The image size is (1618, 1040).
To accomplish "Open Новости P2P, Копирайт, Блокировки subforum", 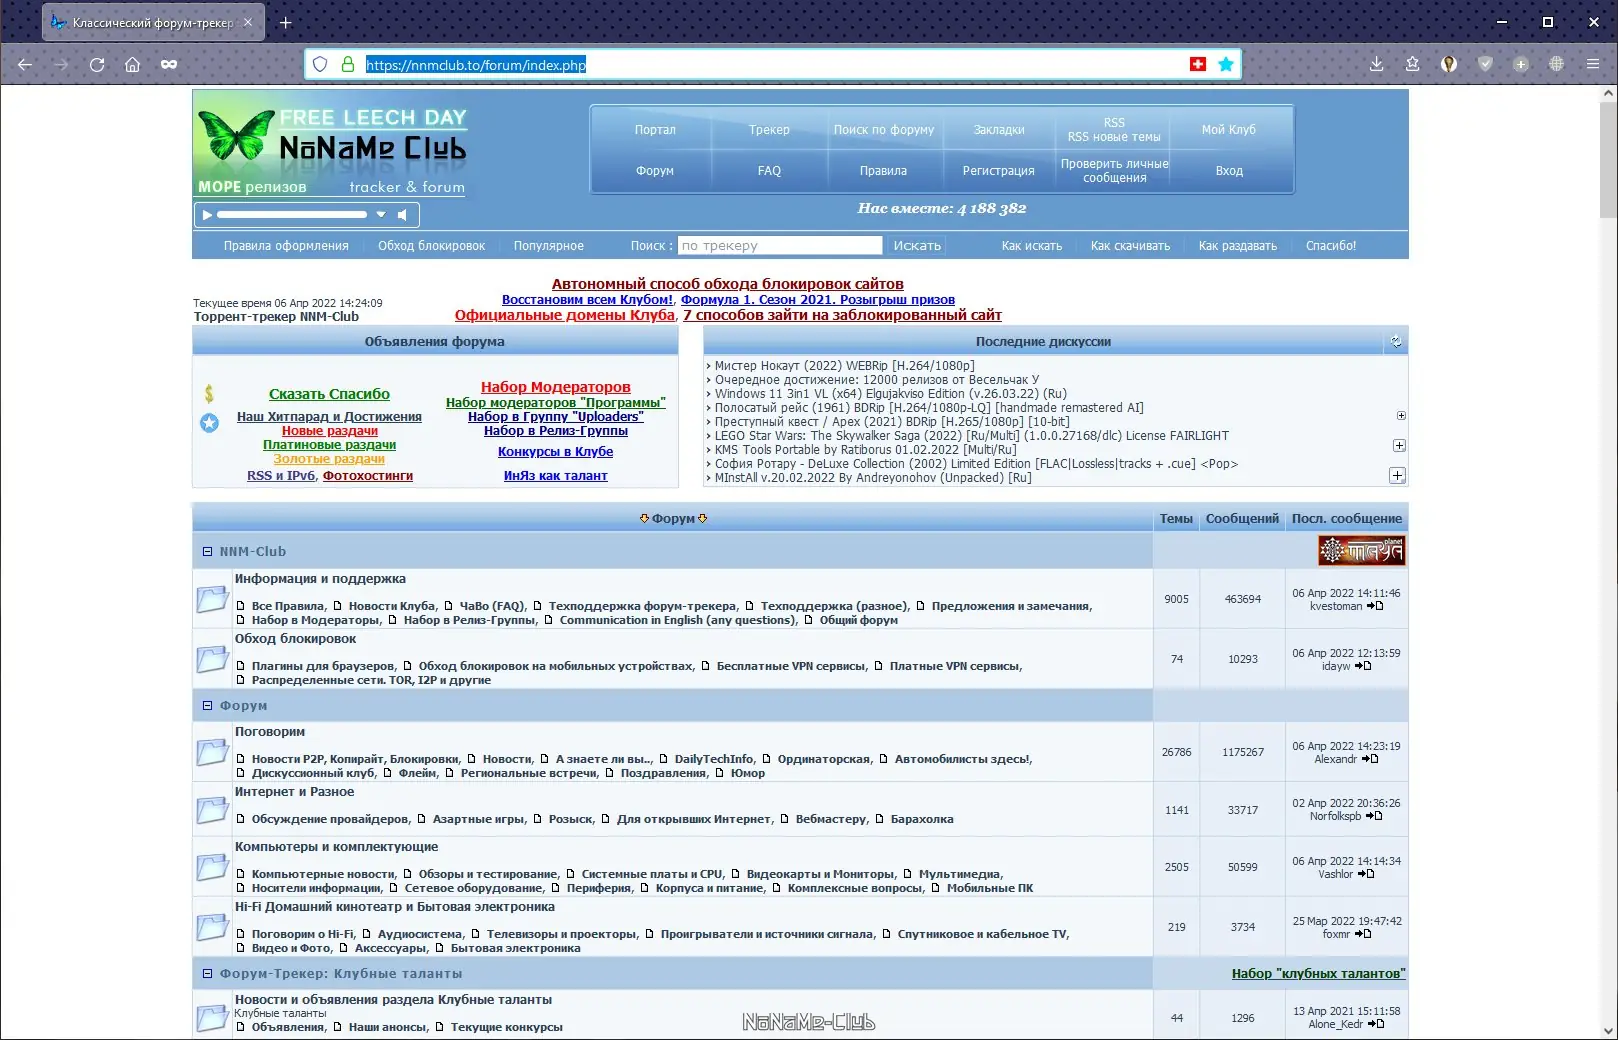I will [x=355, y=759].
